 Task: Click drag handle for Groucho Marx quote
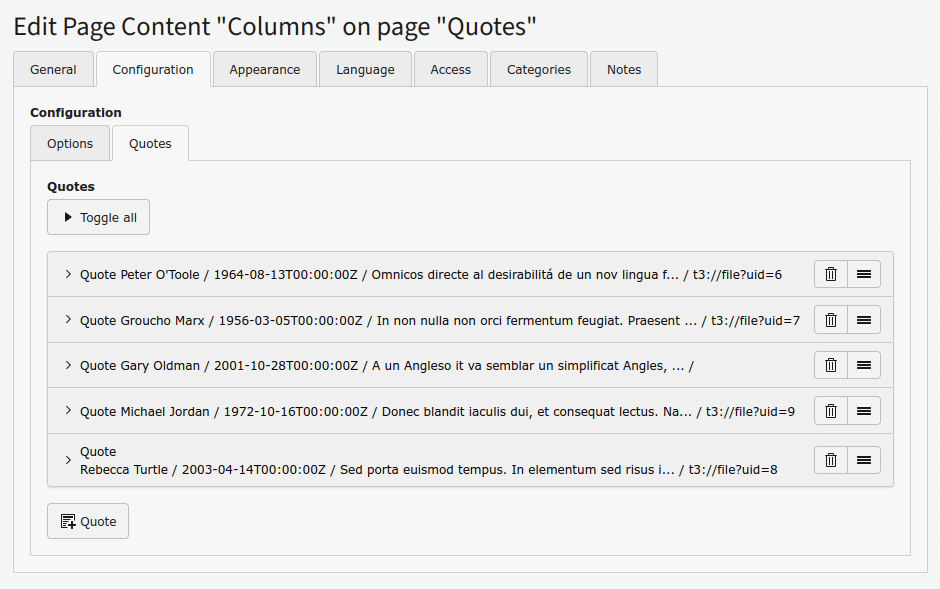(x=864, y=320)
